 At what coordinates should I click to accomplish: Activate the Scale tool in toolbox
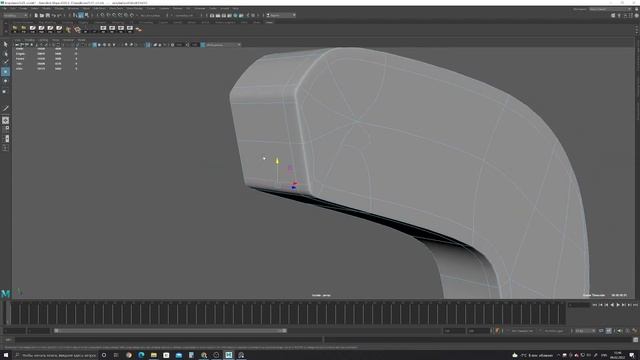pos(5,91)
